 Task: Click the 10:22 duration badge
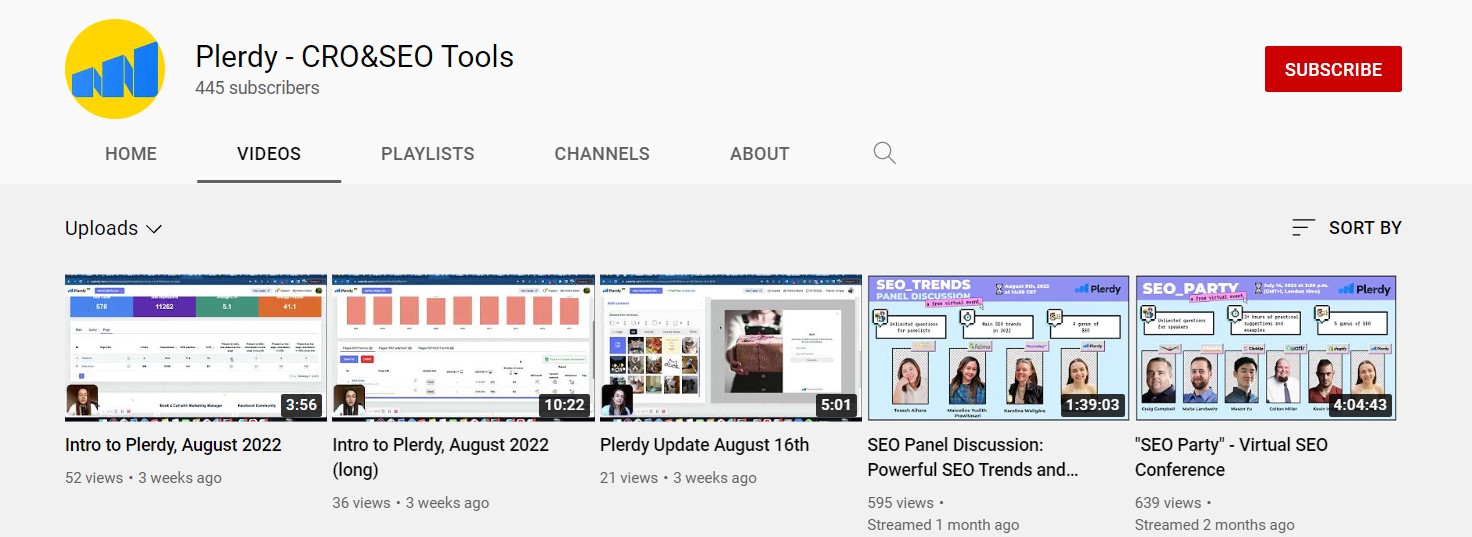coord(564,405)
